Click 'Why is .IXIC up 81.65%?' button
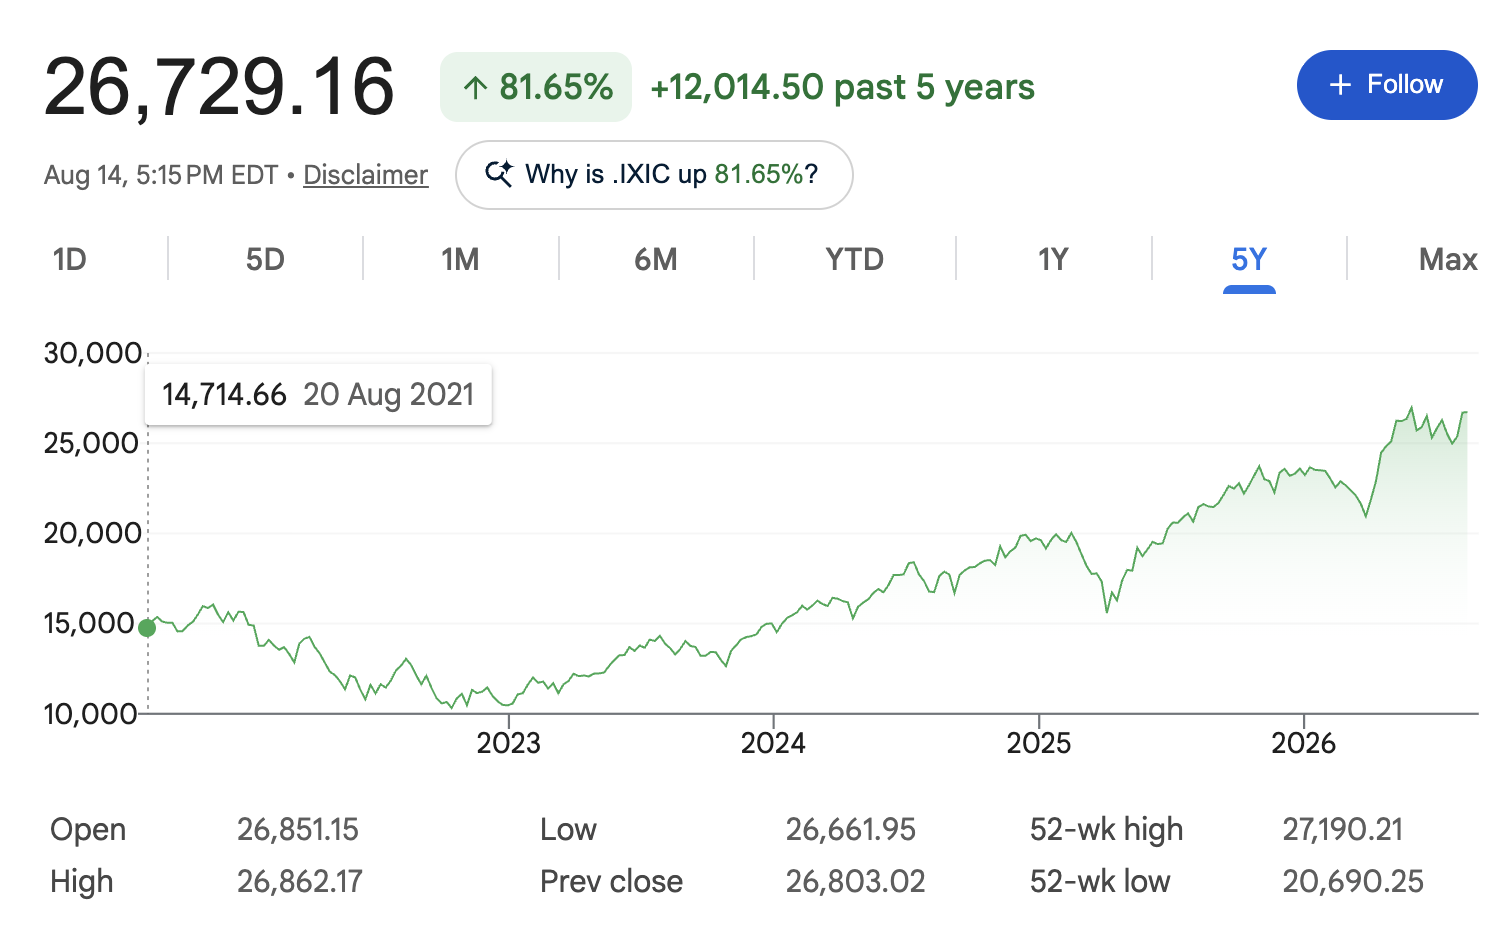Viewport: 1508px width, 936px height. [x=654, y=175]
